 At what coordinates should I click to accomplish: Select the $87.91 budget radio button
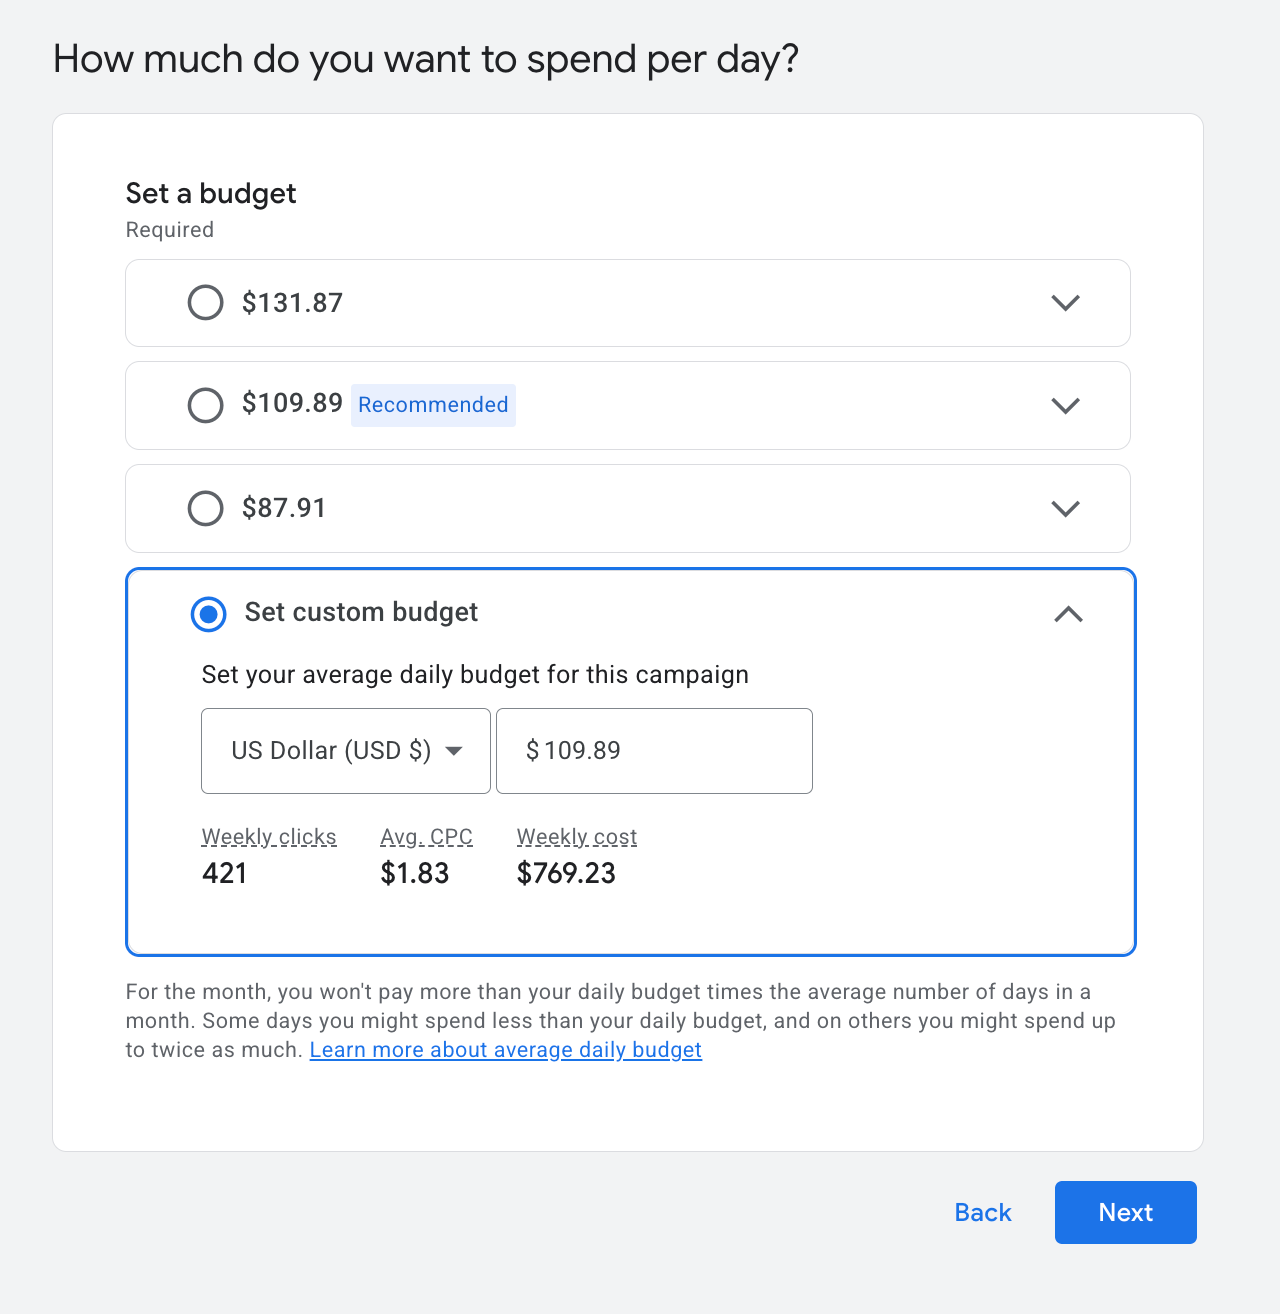click(205, 508)
